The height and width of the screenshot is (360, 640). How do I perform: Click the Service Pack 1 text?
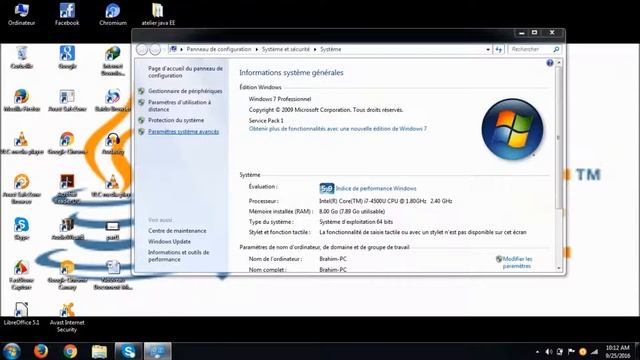point(266,120)
